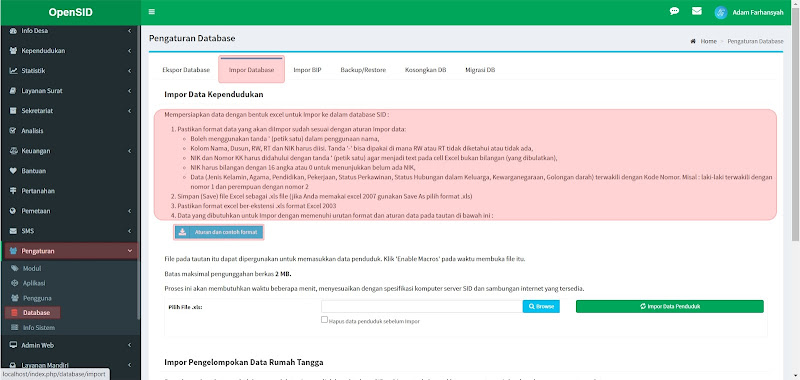
Task: Collapse Pengaturan menu chevron
Action: (130, 251)
